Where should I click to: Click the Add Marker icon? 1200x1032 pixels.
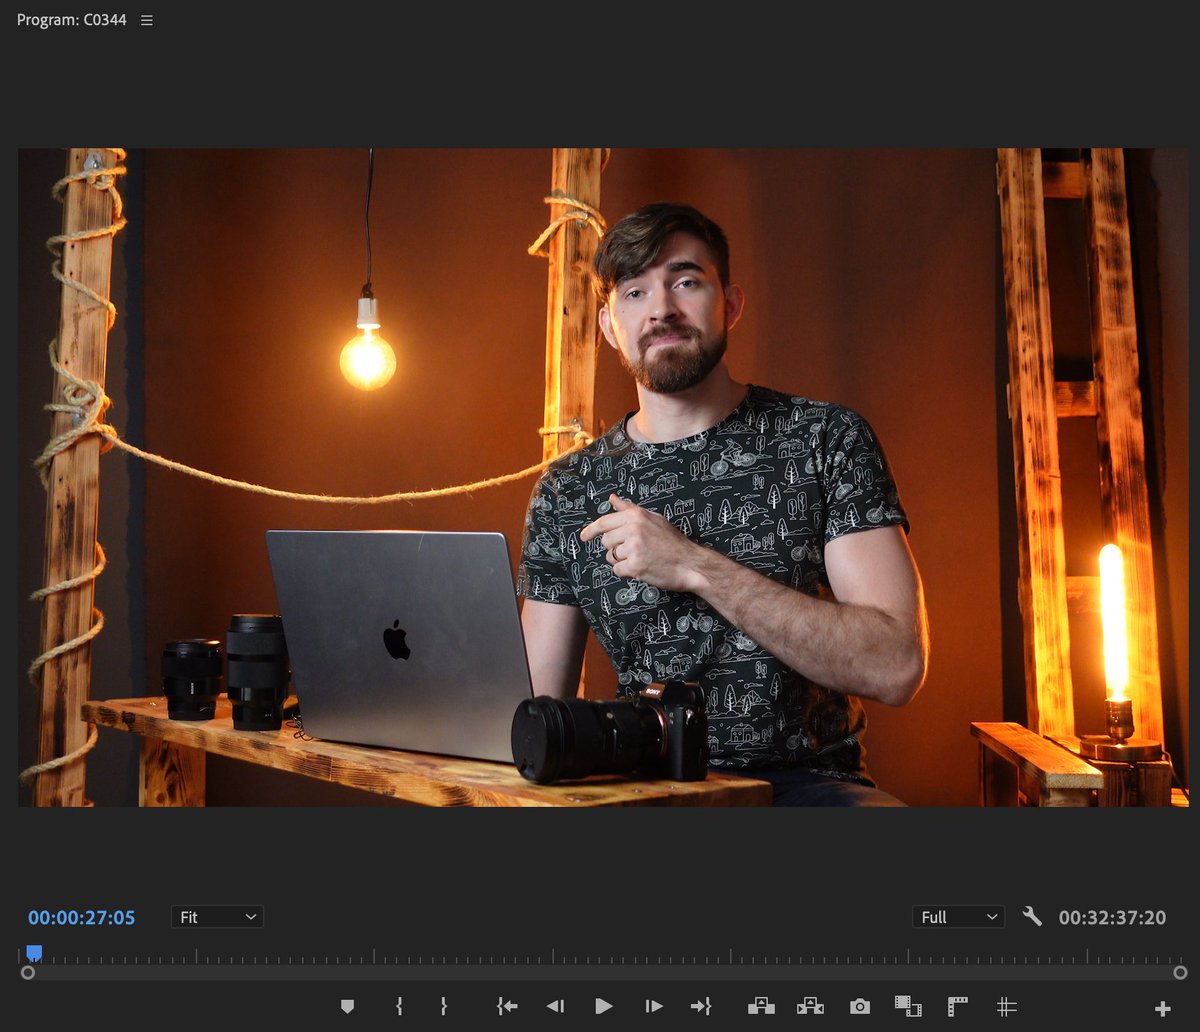(348, 1006)
